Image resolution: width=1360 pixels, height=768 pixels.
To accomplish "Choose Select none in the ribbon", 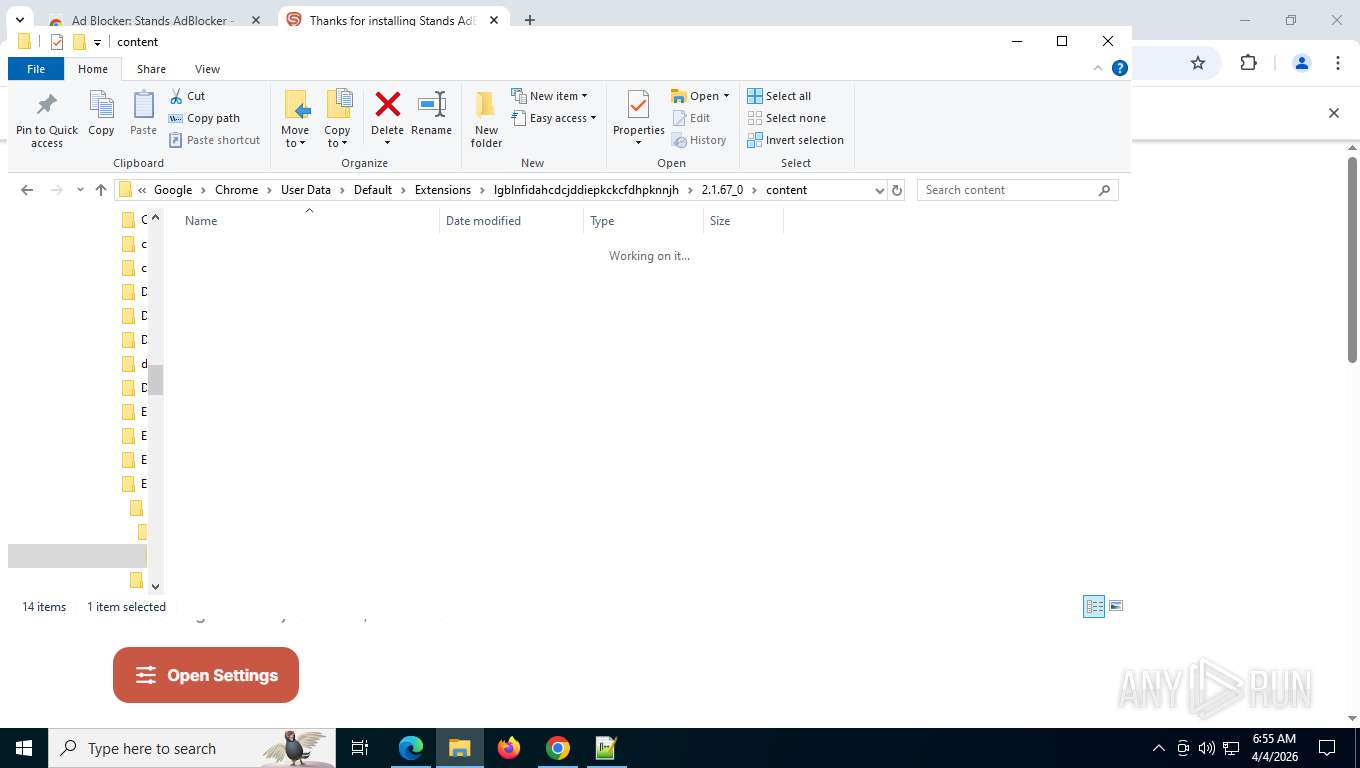I will 786,118.
